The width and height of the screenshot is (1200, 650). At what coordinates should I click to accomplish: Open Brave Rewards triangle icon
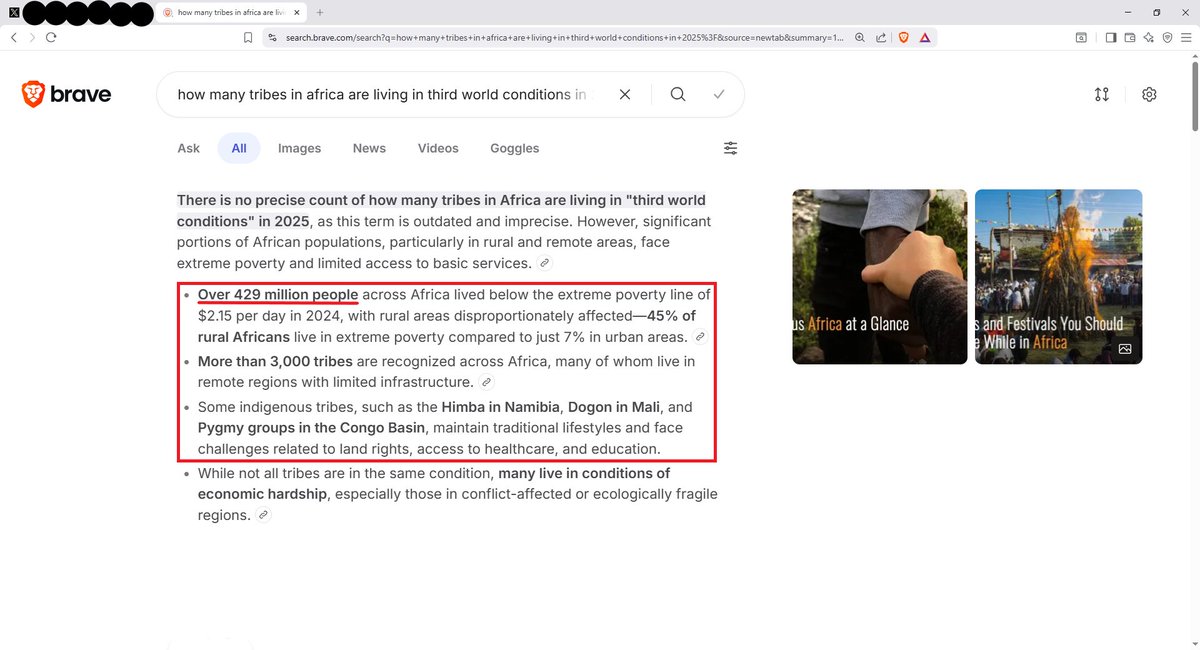click(925, 37)
